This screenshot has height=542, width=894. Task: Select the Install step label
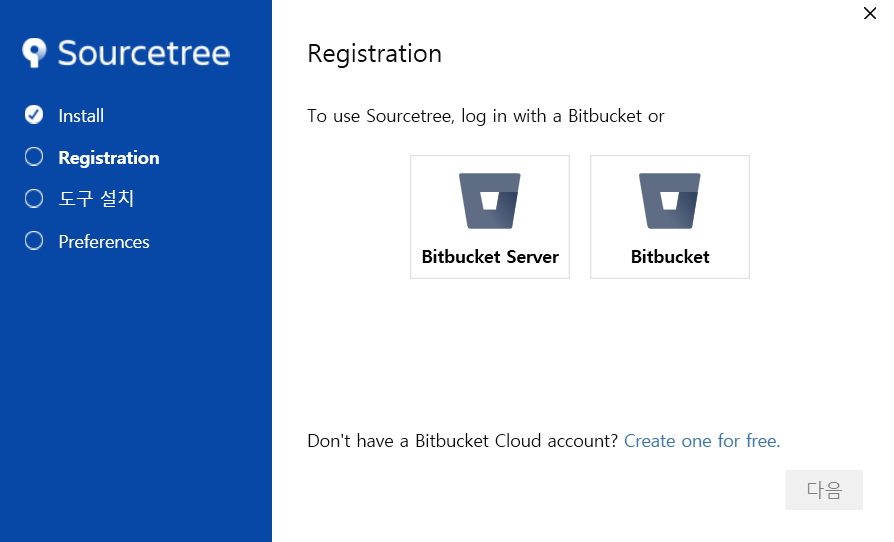pos(81,116)
